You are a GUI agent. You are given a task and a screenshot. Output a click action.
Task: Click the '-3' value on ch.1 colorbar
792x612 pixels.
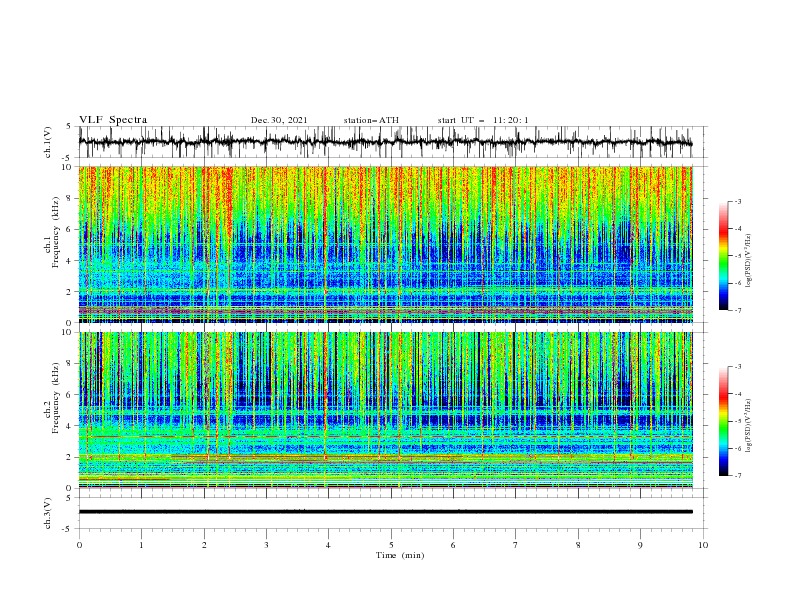737,201
